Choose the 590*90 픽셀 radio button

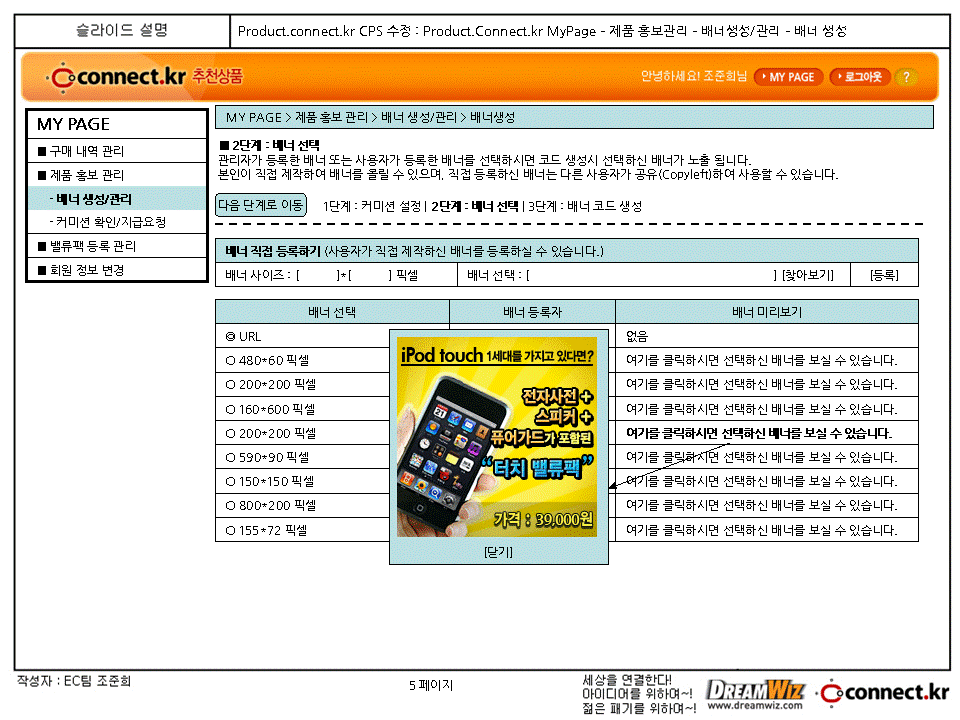(230, 457)
